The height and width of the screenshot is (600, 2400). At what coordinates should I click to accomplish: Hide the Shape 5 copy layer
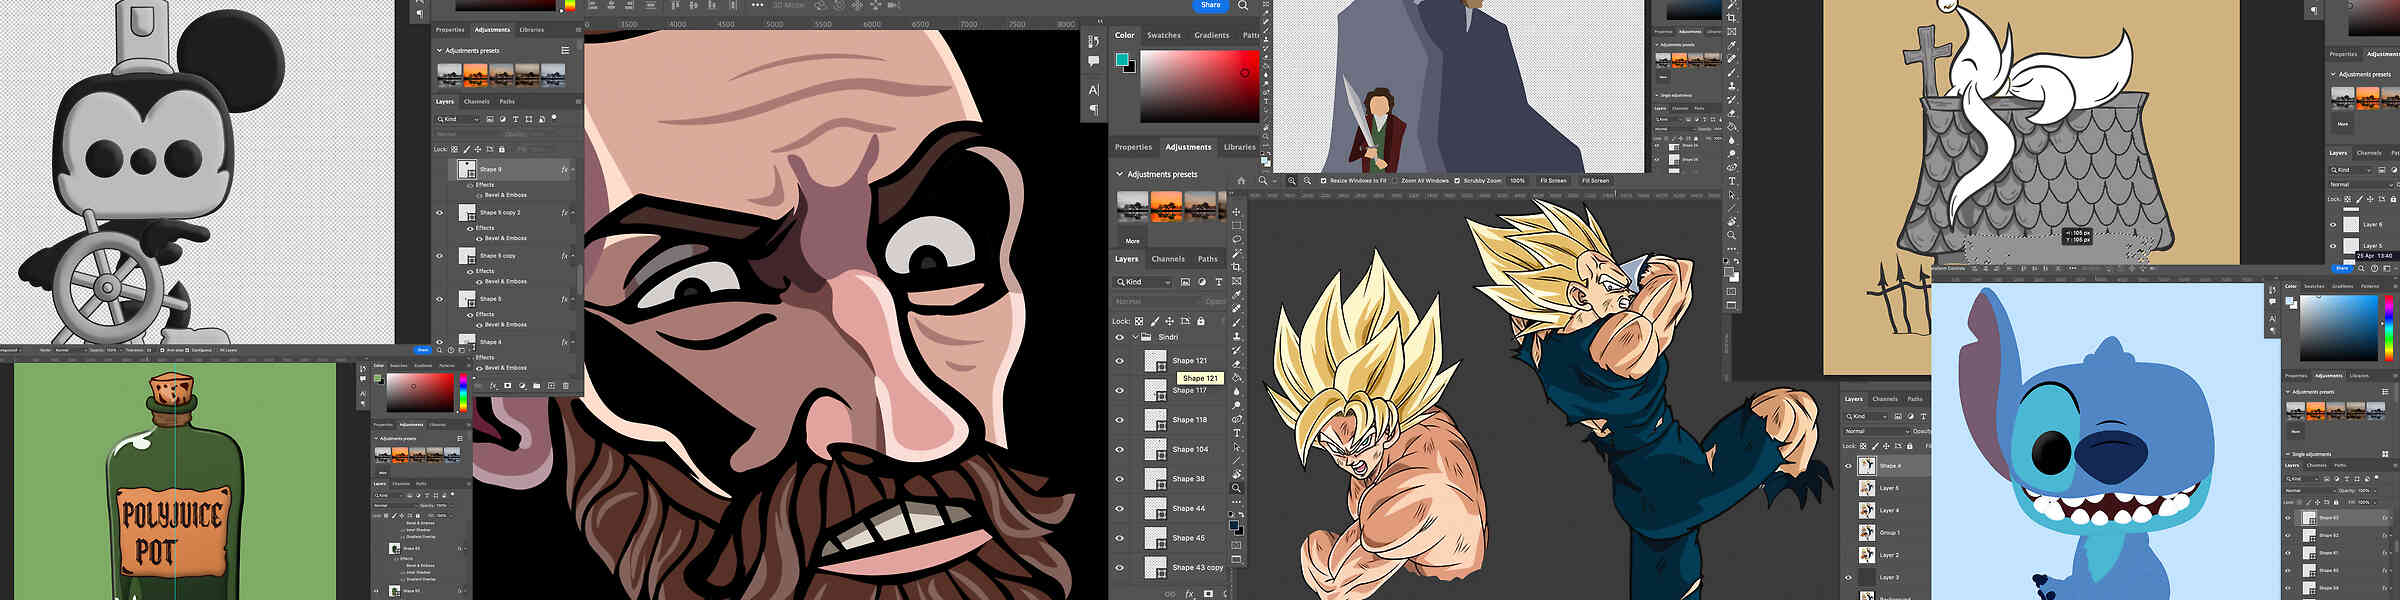tap(439, 256)
